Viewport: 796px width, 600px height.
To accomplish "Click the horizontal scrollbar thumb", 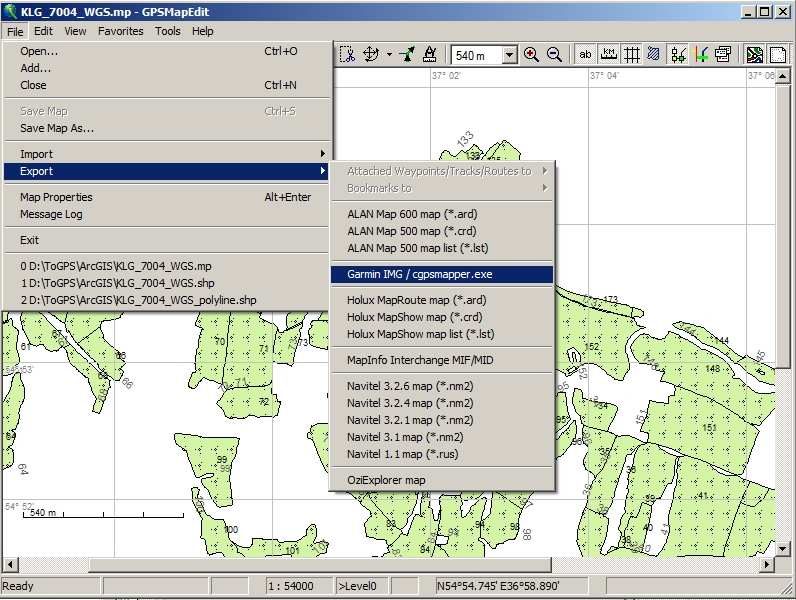I will 320,564.
